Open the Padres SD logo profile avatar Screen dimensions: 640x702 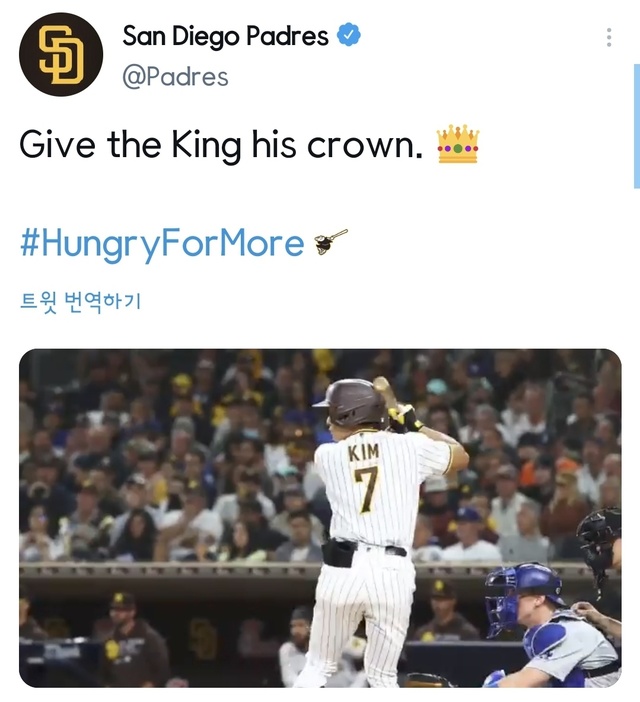coord(61,54)
